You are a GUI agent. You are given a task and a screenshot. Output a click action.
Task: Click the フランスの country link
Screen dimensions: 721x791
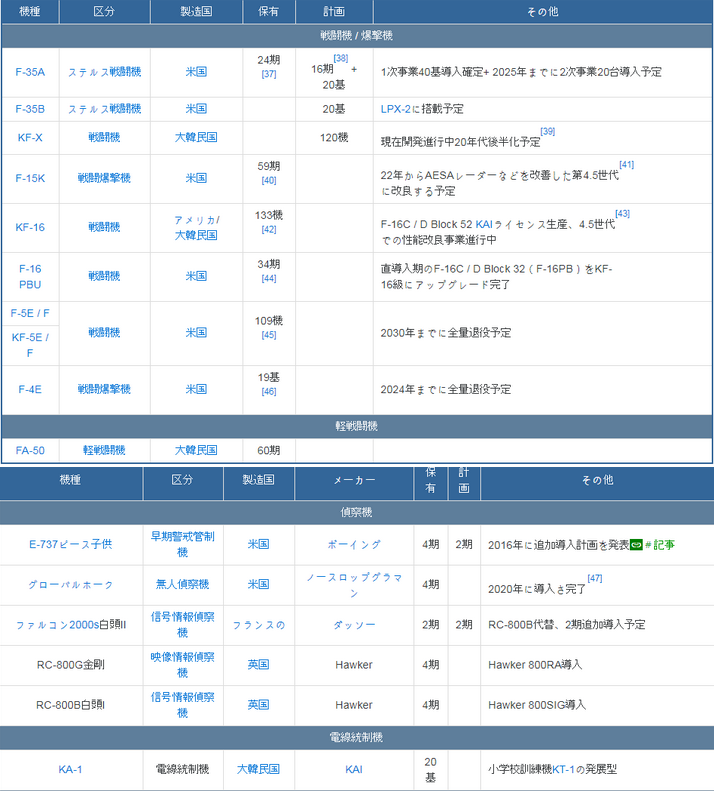(258, 625)
